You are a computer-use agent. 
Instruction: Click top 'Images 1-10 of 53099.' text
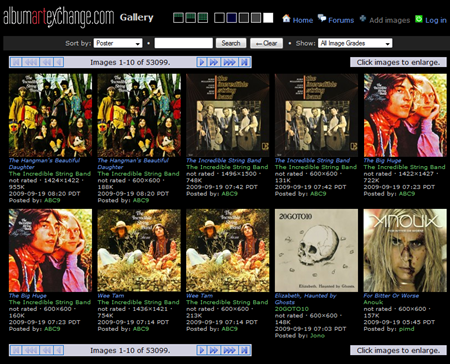click(x=130, y=62)
